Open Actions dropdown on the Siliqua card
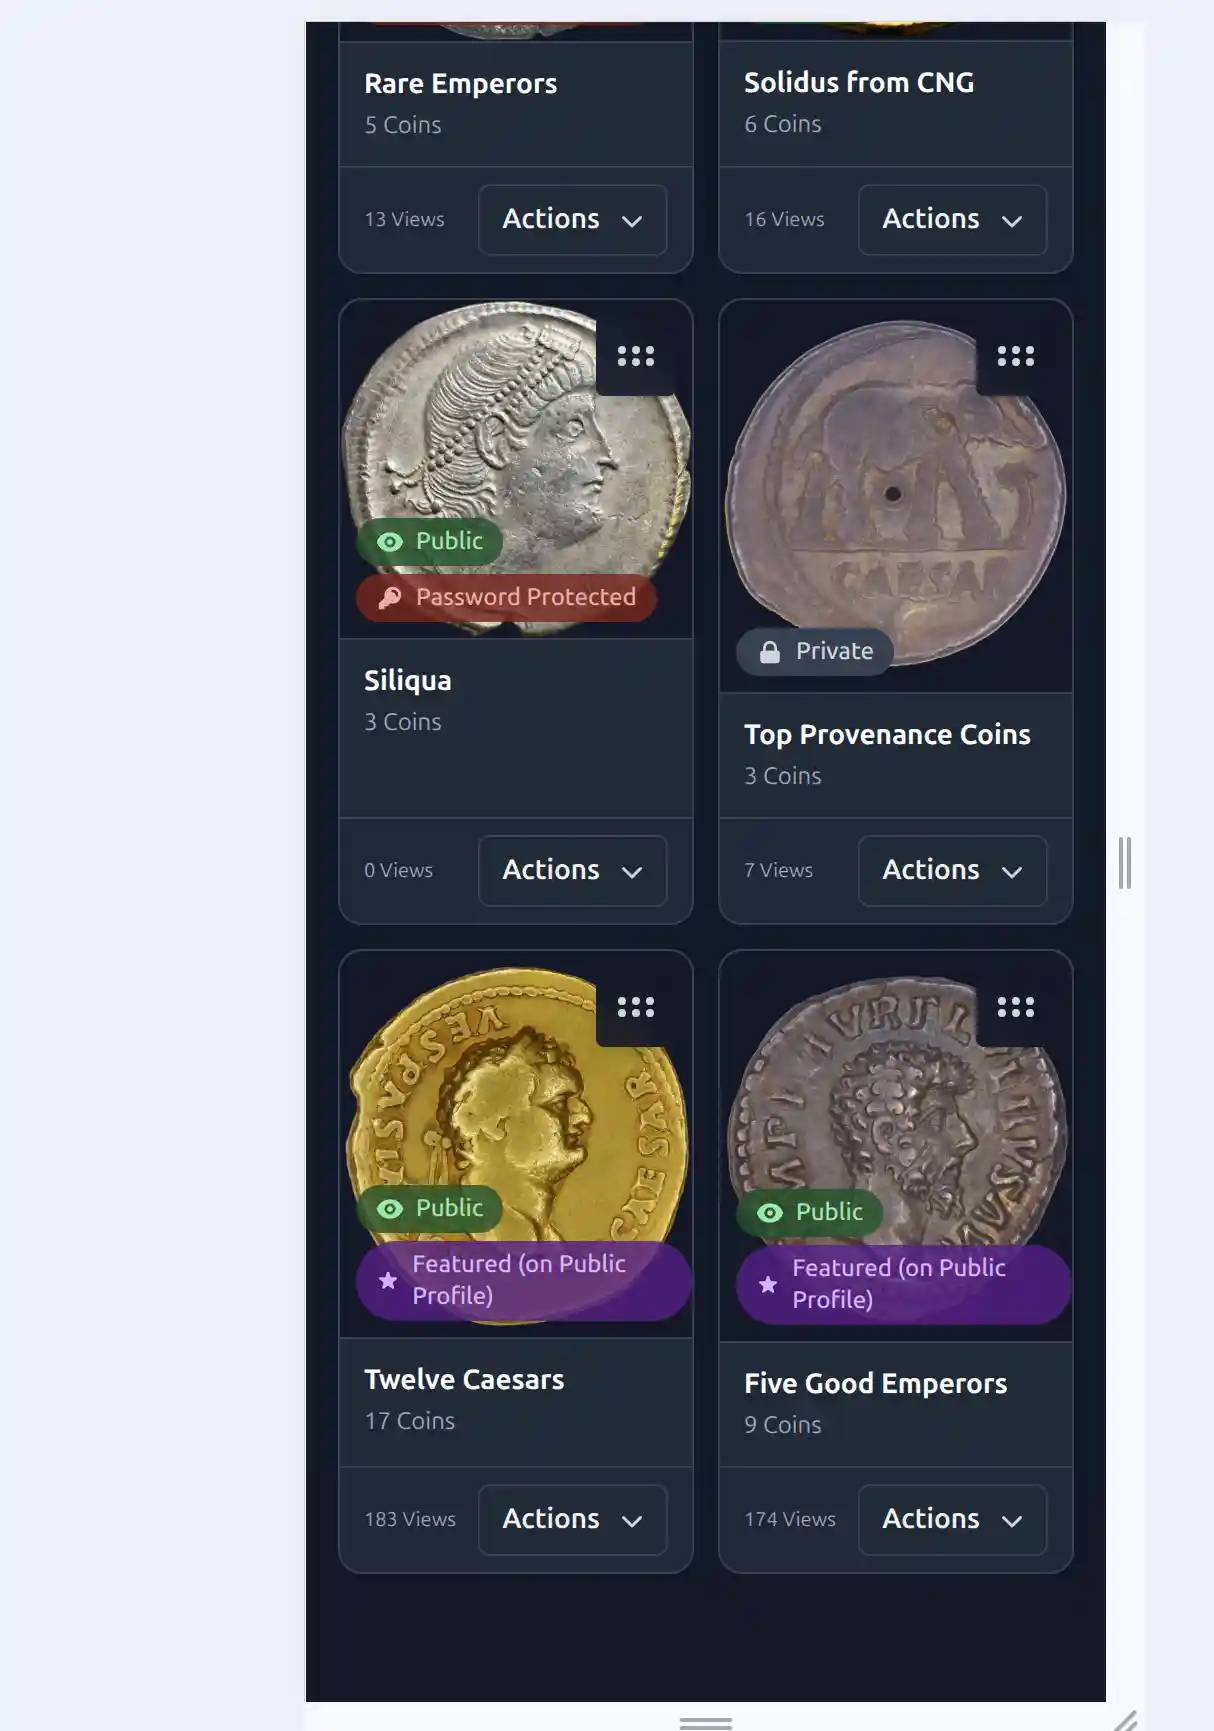The height and width of the screenshot is (1731, 1214). pyautogui.click(x=572, y=871)
